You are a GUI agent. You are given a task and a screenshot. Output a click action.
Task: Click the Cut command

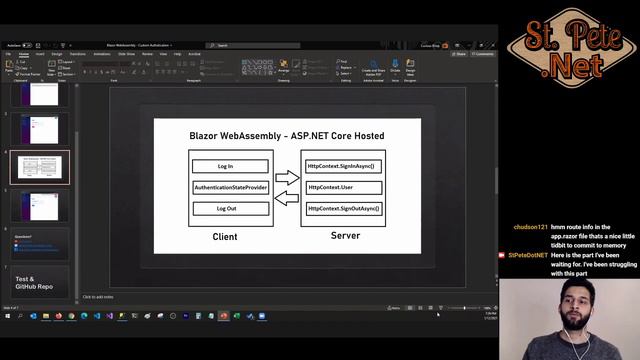[20, 62]
